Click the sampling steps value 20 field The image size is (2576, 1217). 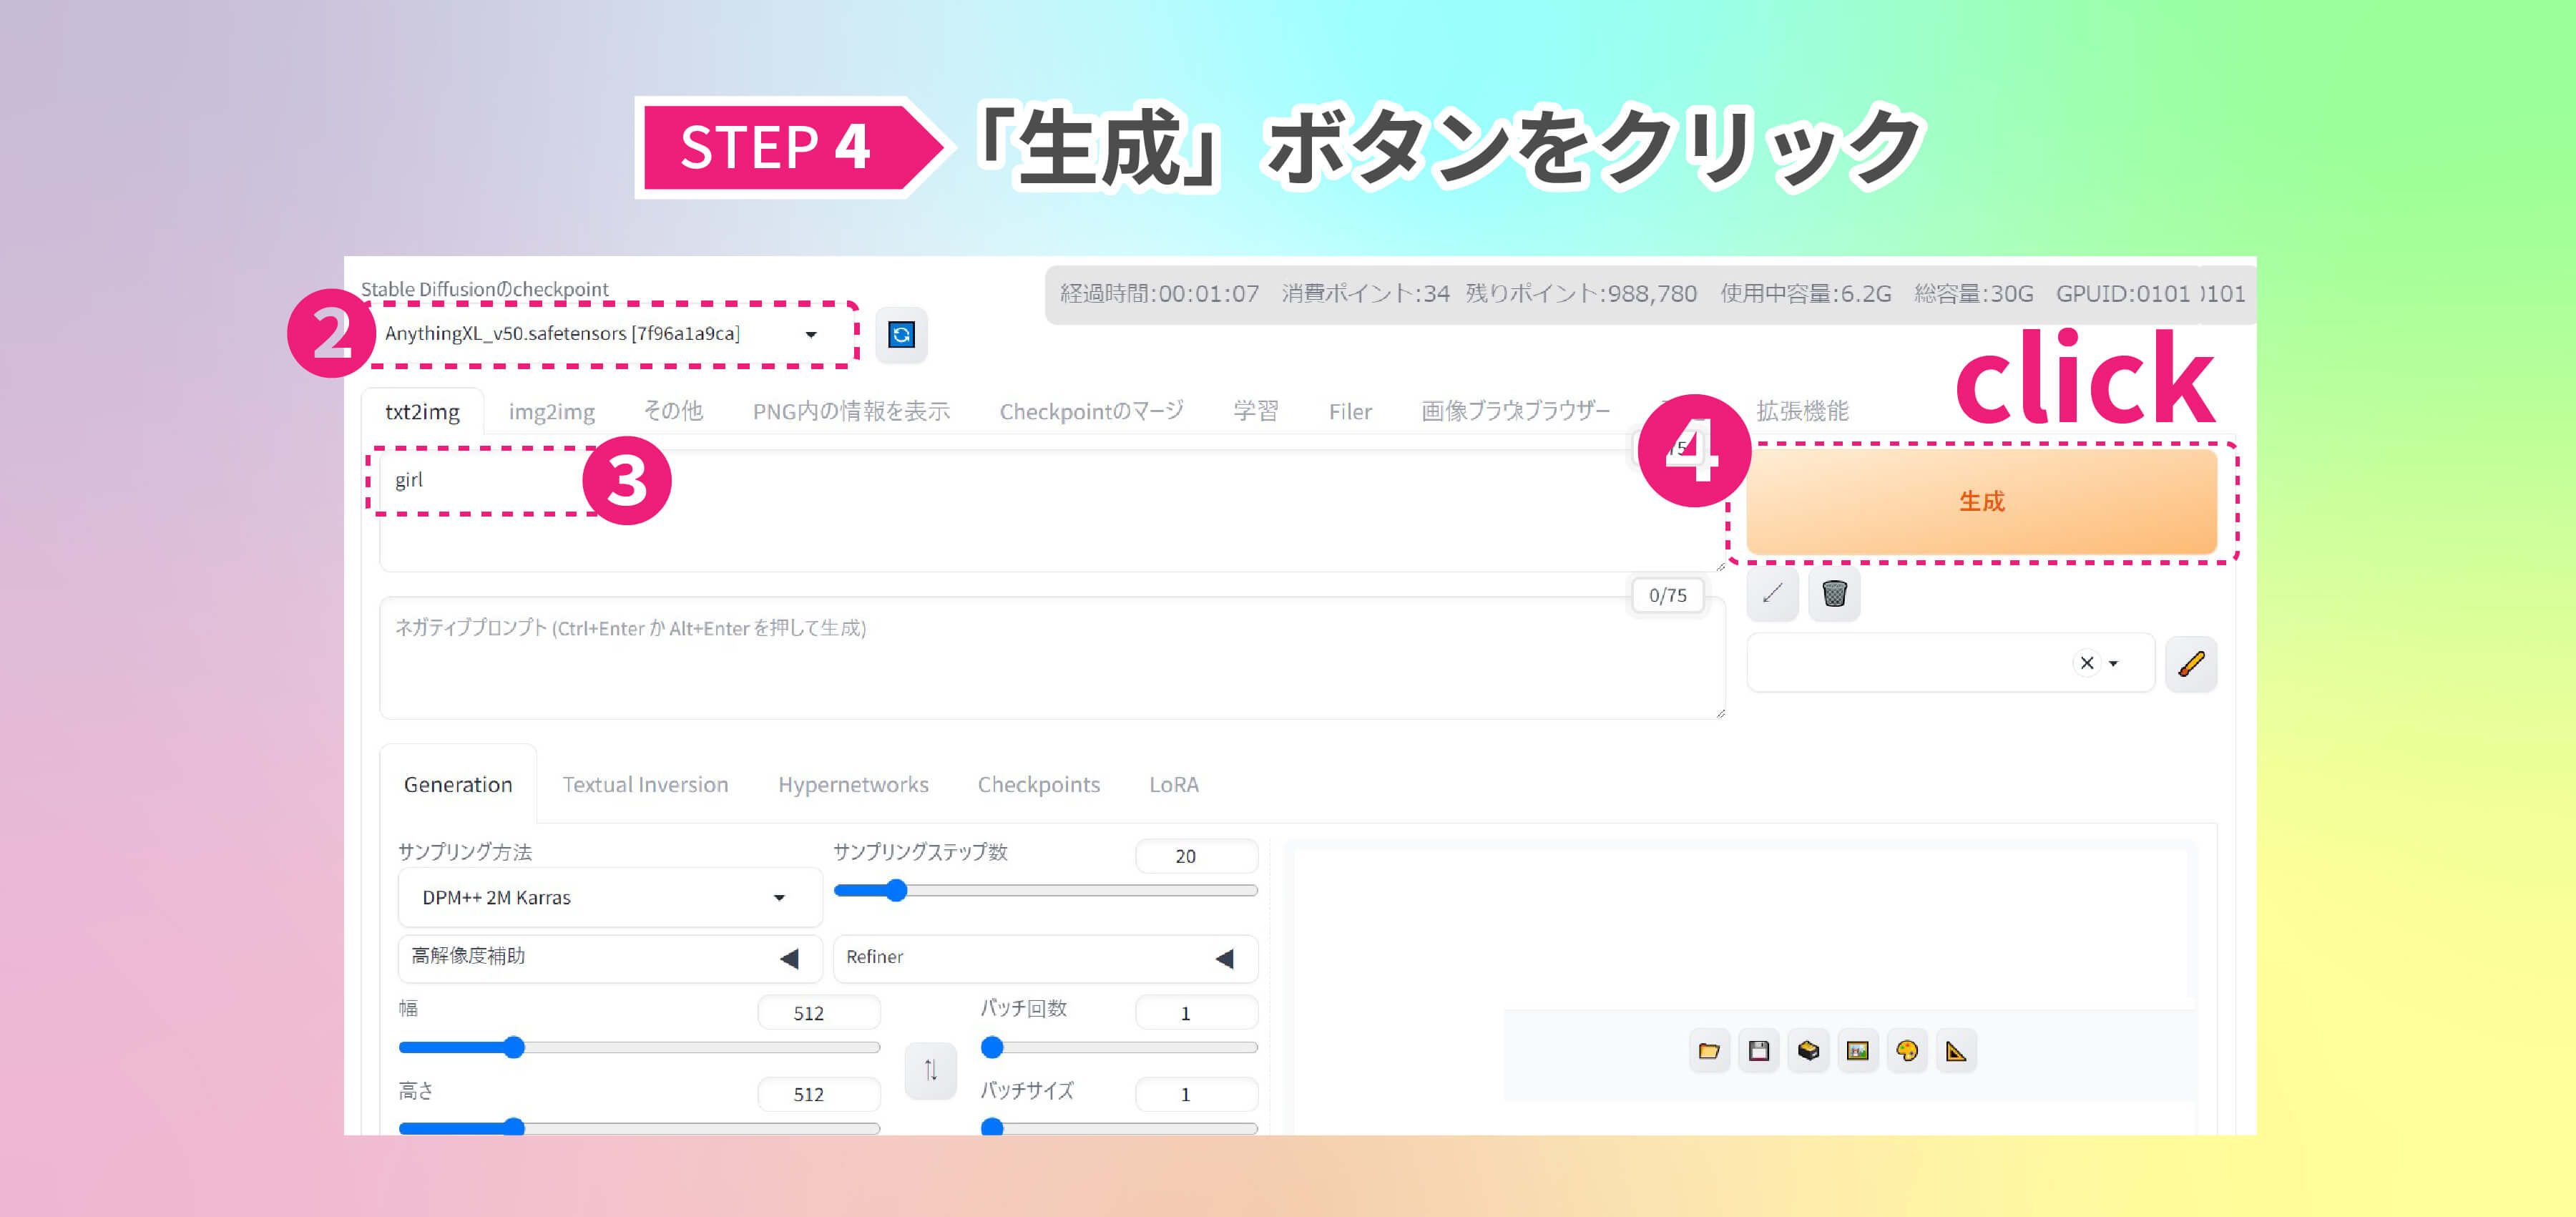1196,856
